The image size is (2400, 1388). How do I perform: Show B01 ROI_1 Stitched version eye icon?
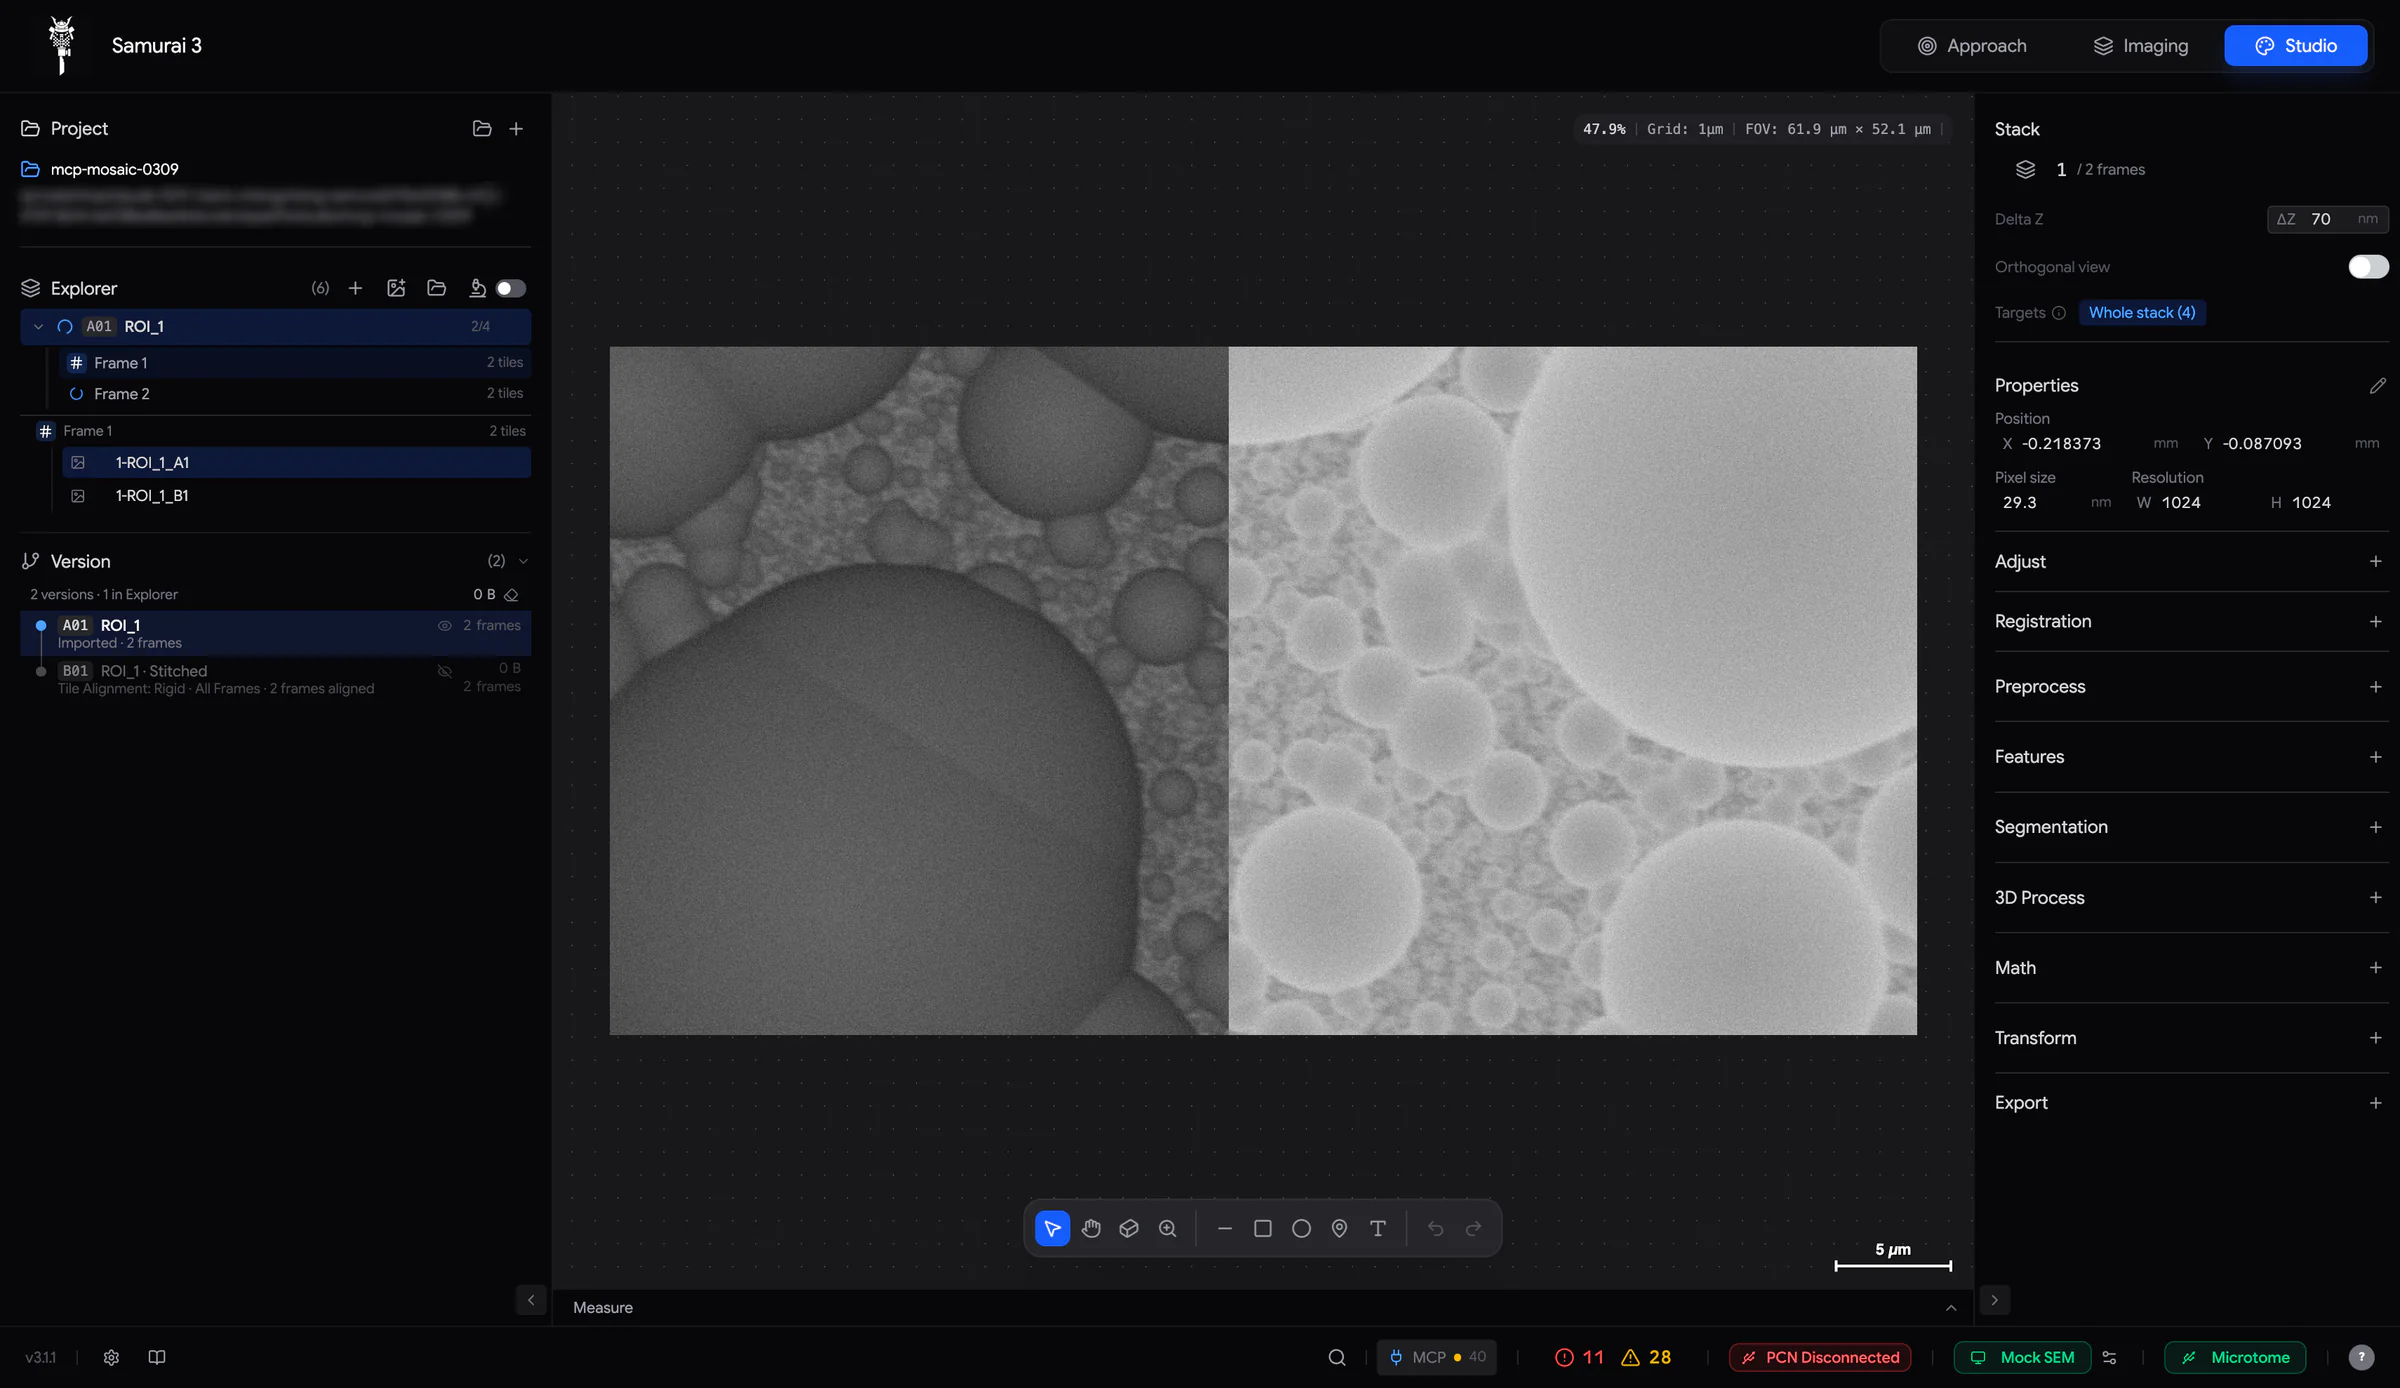445,671
